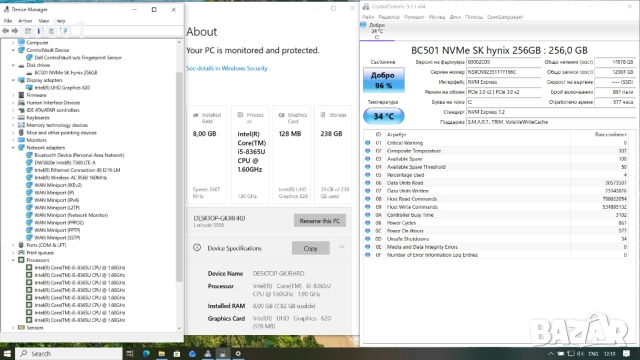Select Bluetooth Device Personal Area Network icon
640x360 pixels.
[29, 155]
